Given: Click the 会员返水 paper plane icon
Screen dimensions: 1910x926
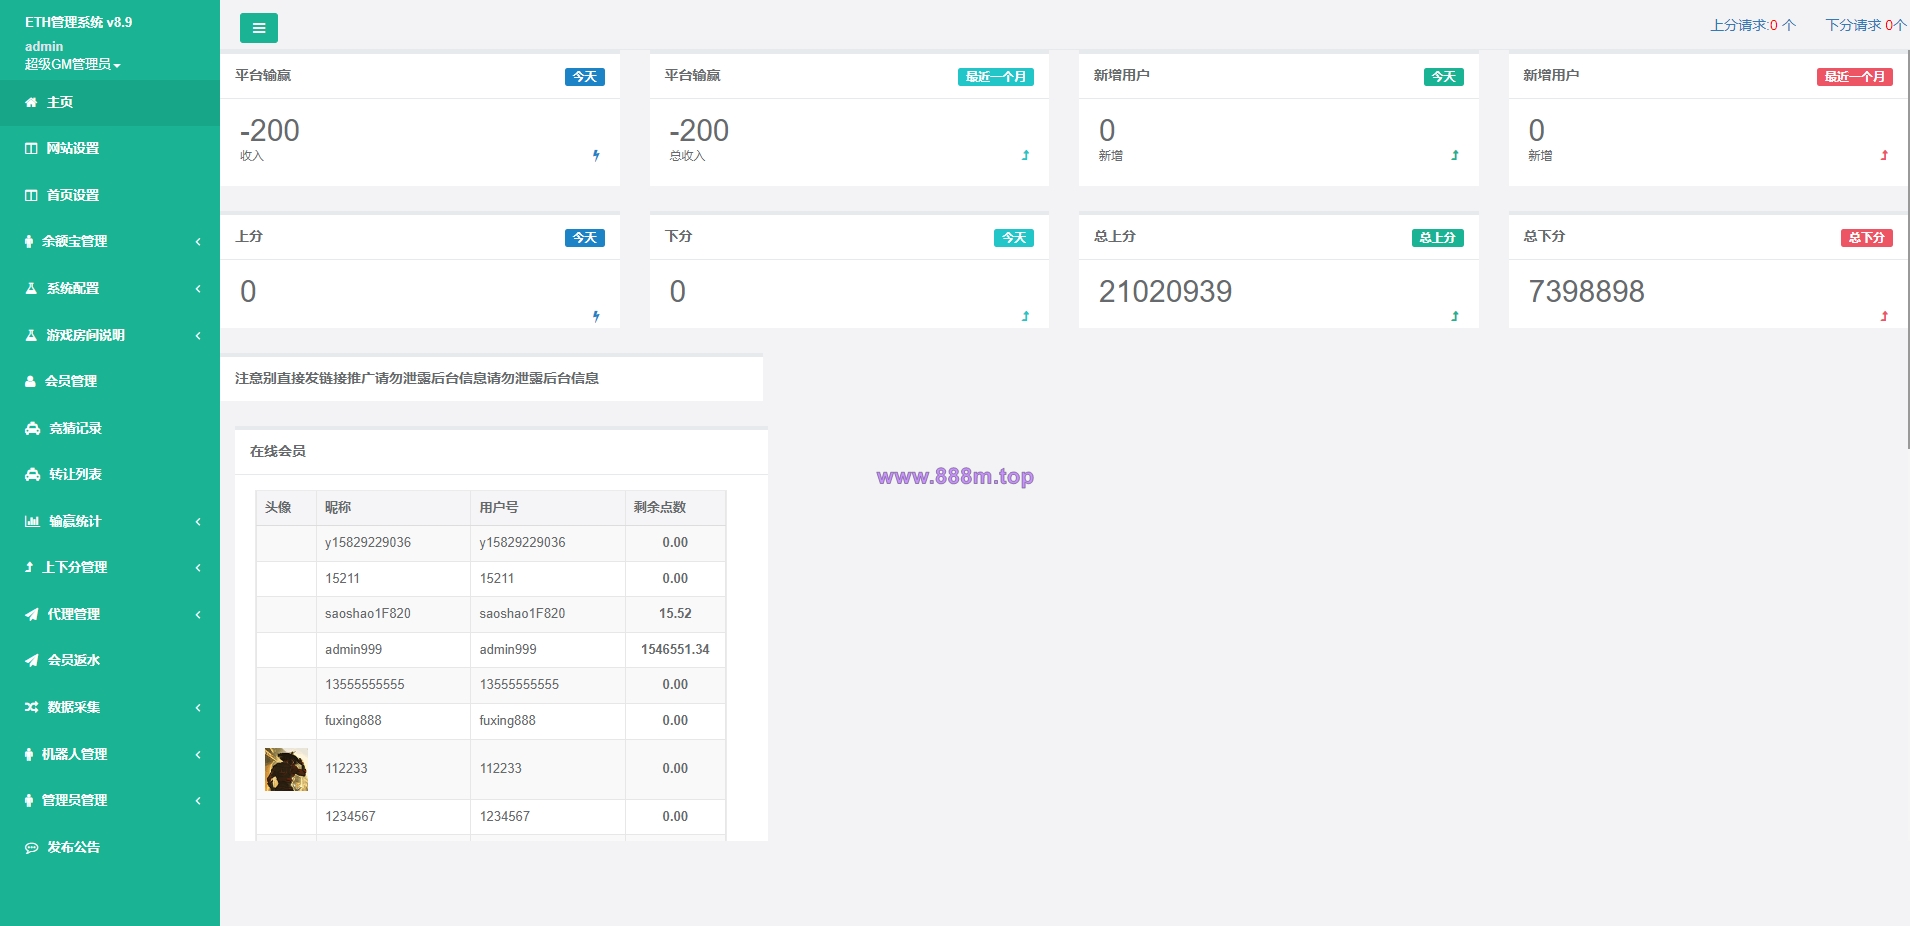Looking at the screenshot, I should coord(31,660).
